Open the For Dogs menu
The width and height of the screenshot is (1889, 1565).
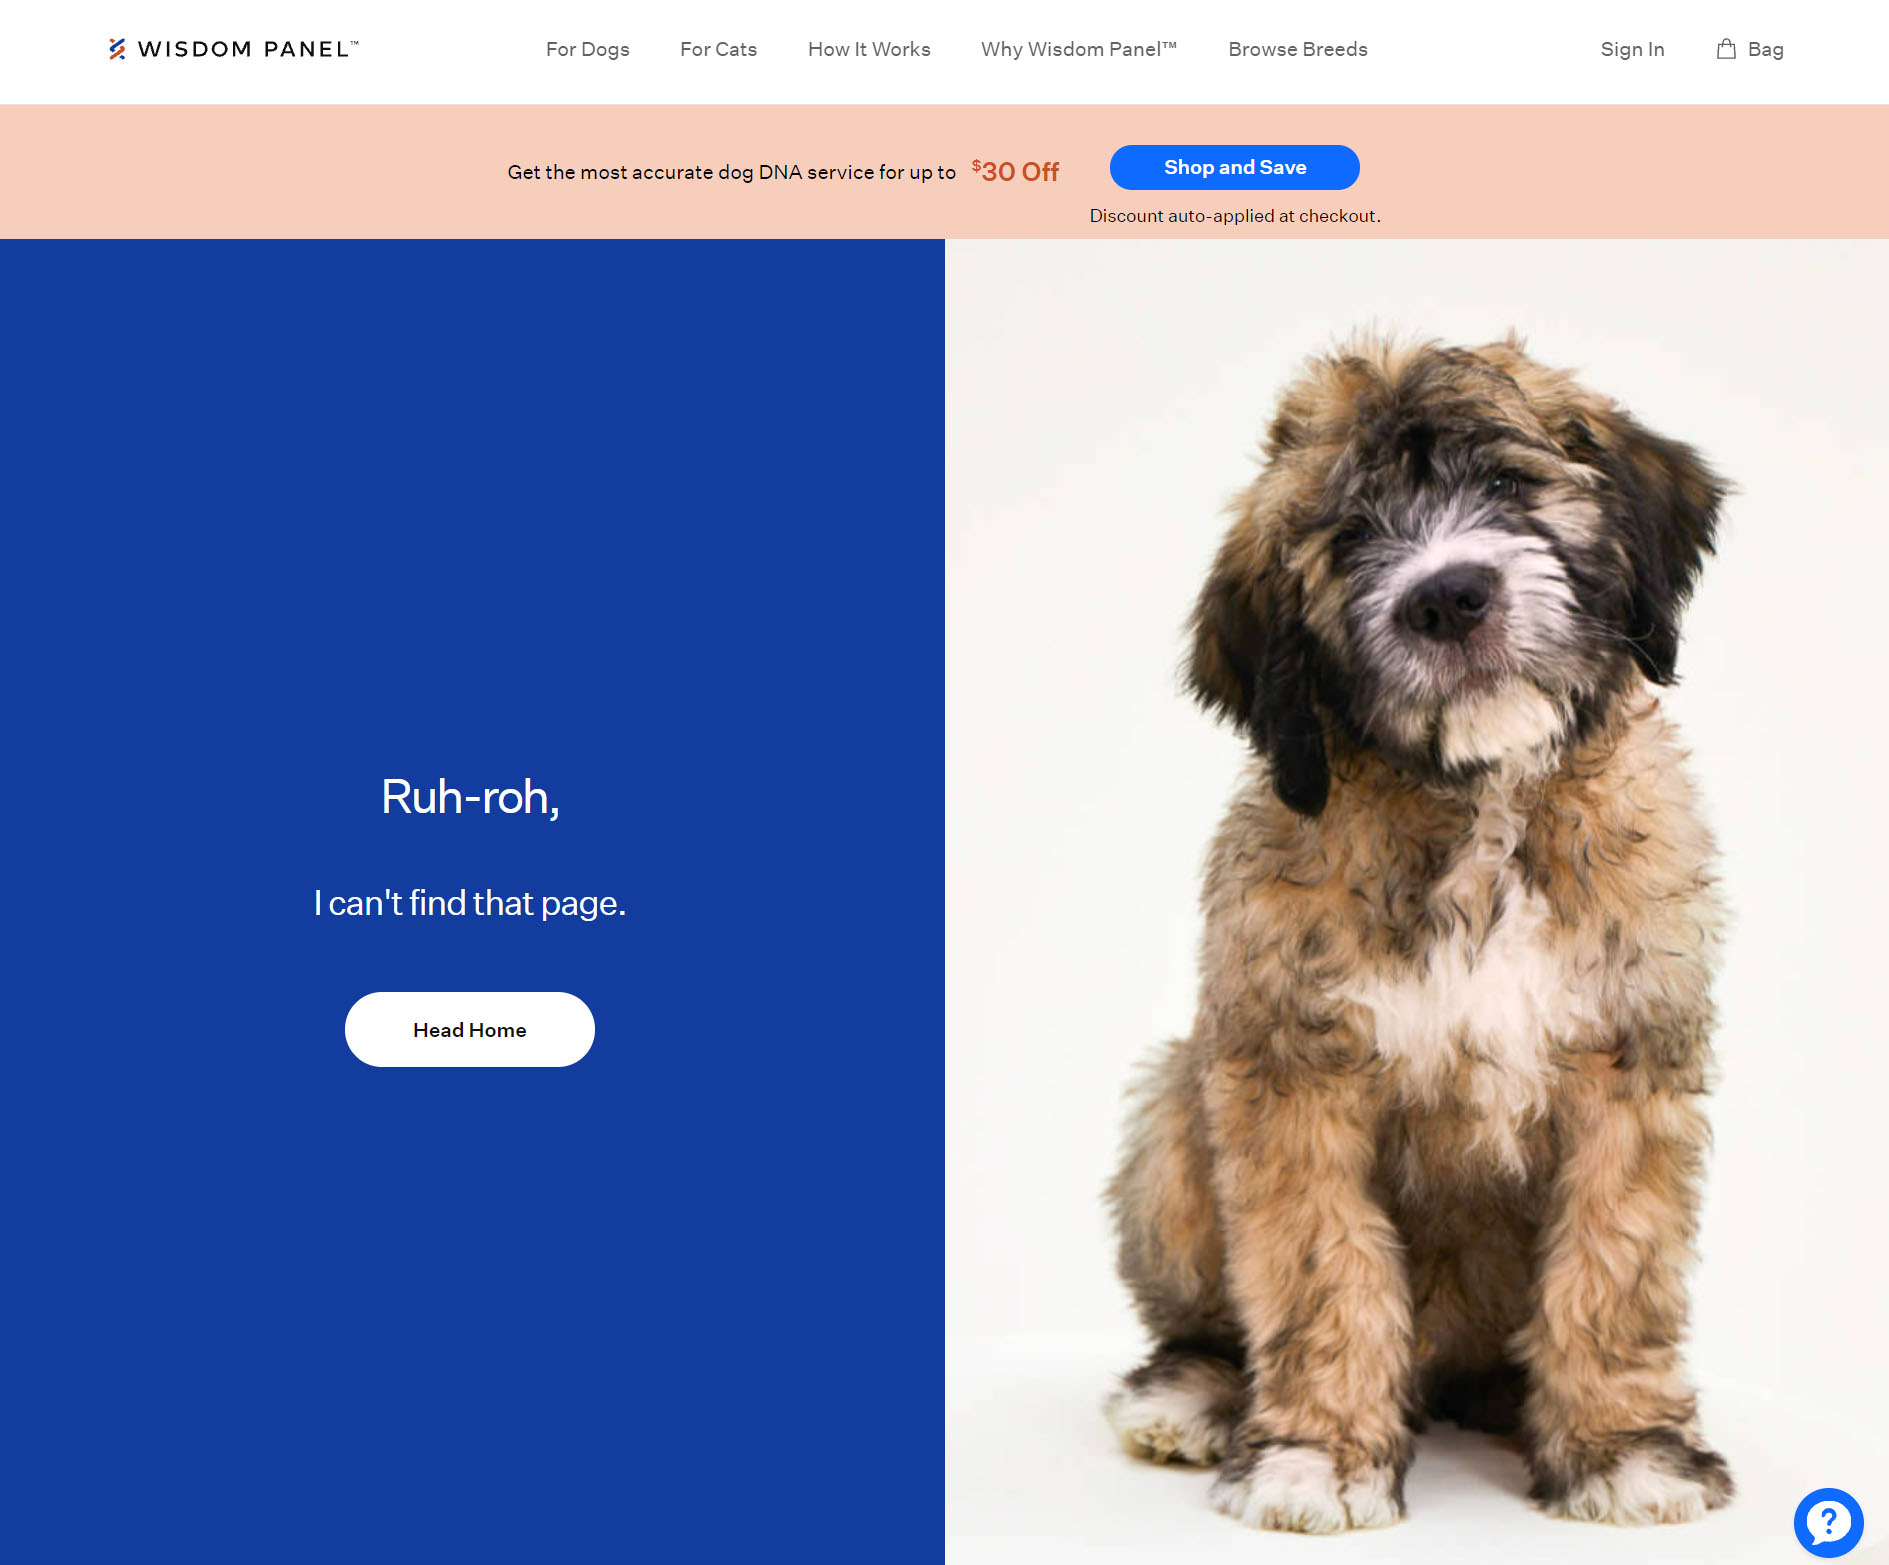588,49
